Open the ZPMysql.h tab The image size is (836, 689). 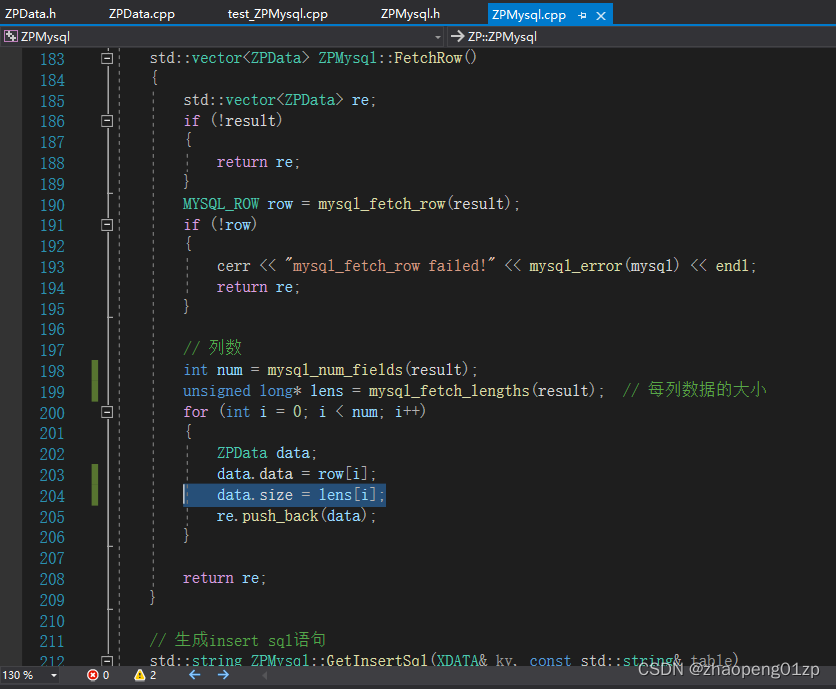[410, 14]
